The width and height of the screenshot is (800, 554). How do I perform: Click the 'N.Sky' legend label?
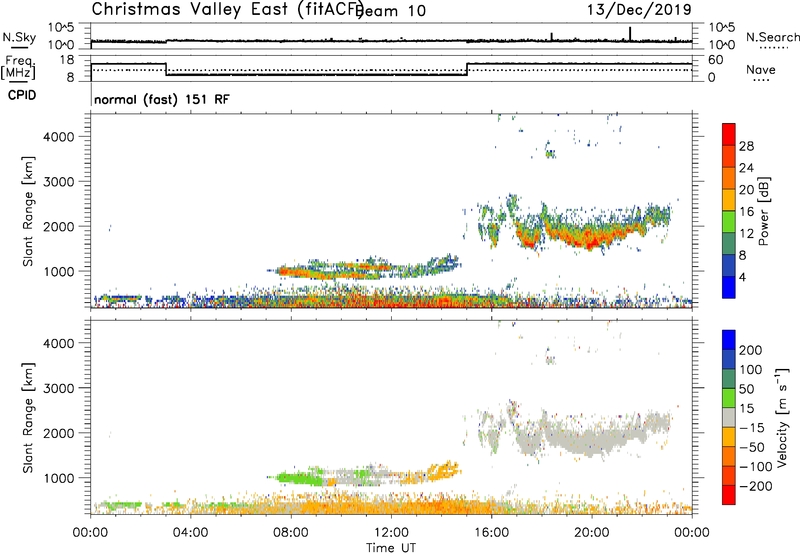click(x=19, y=37)
